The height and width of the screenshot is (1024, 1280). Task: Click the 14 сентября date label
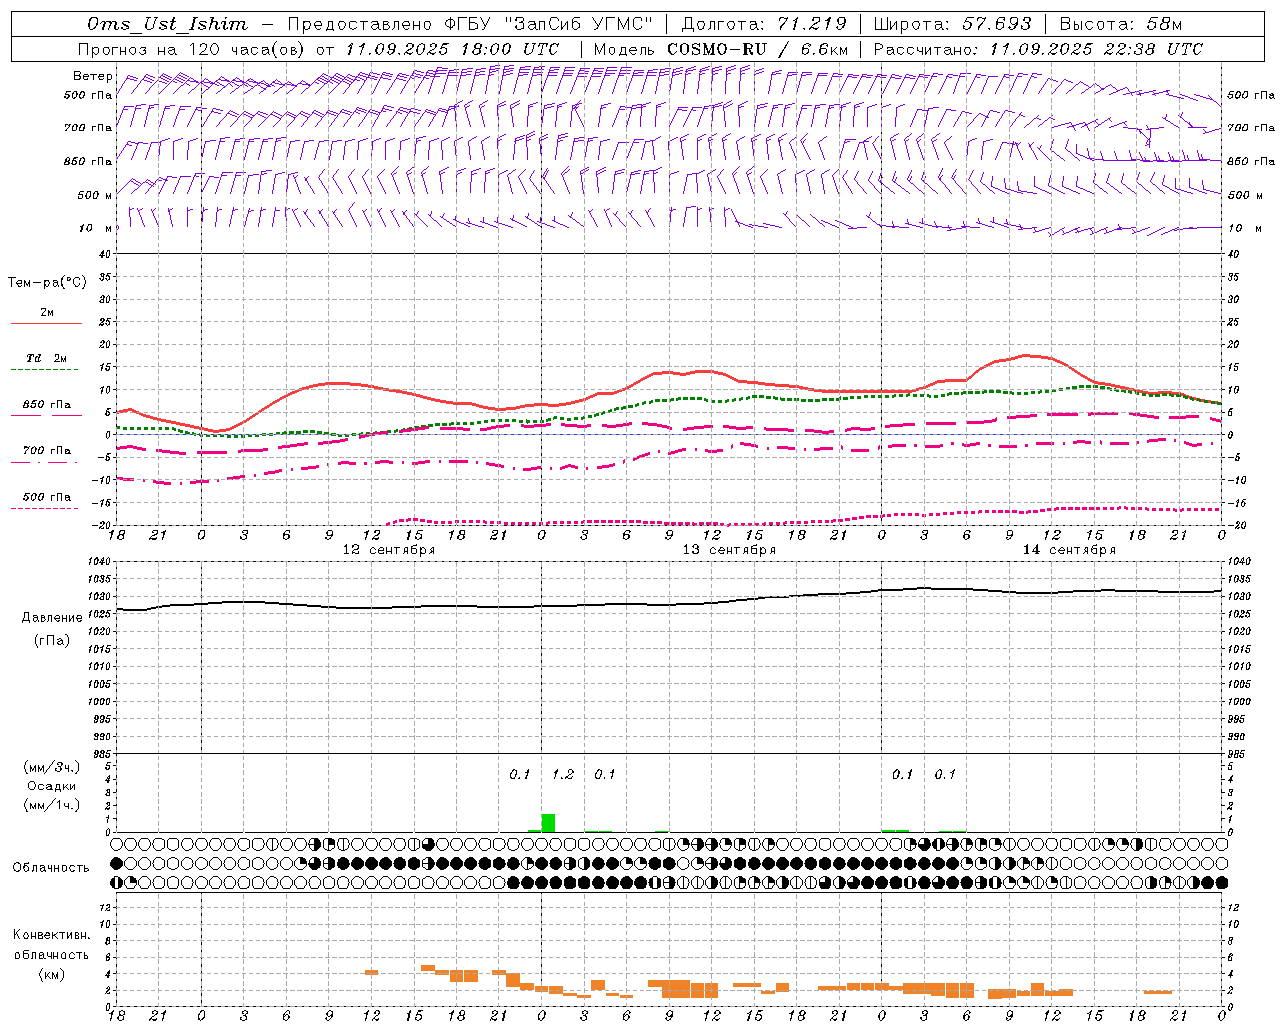(1069, 550)
